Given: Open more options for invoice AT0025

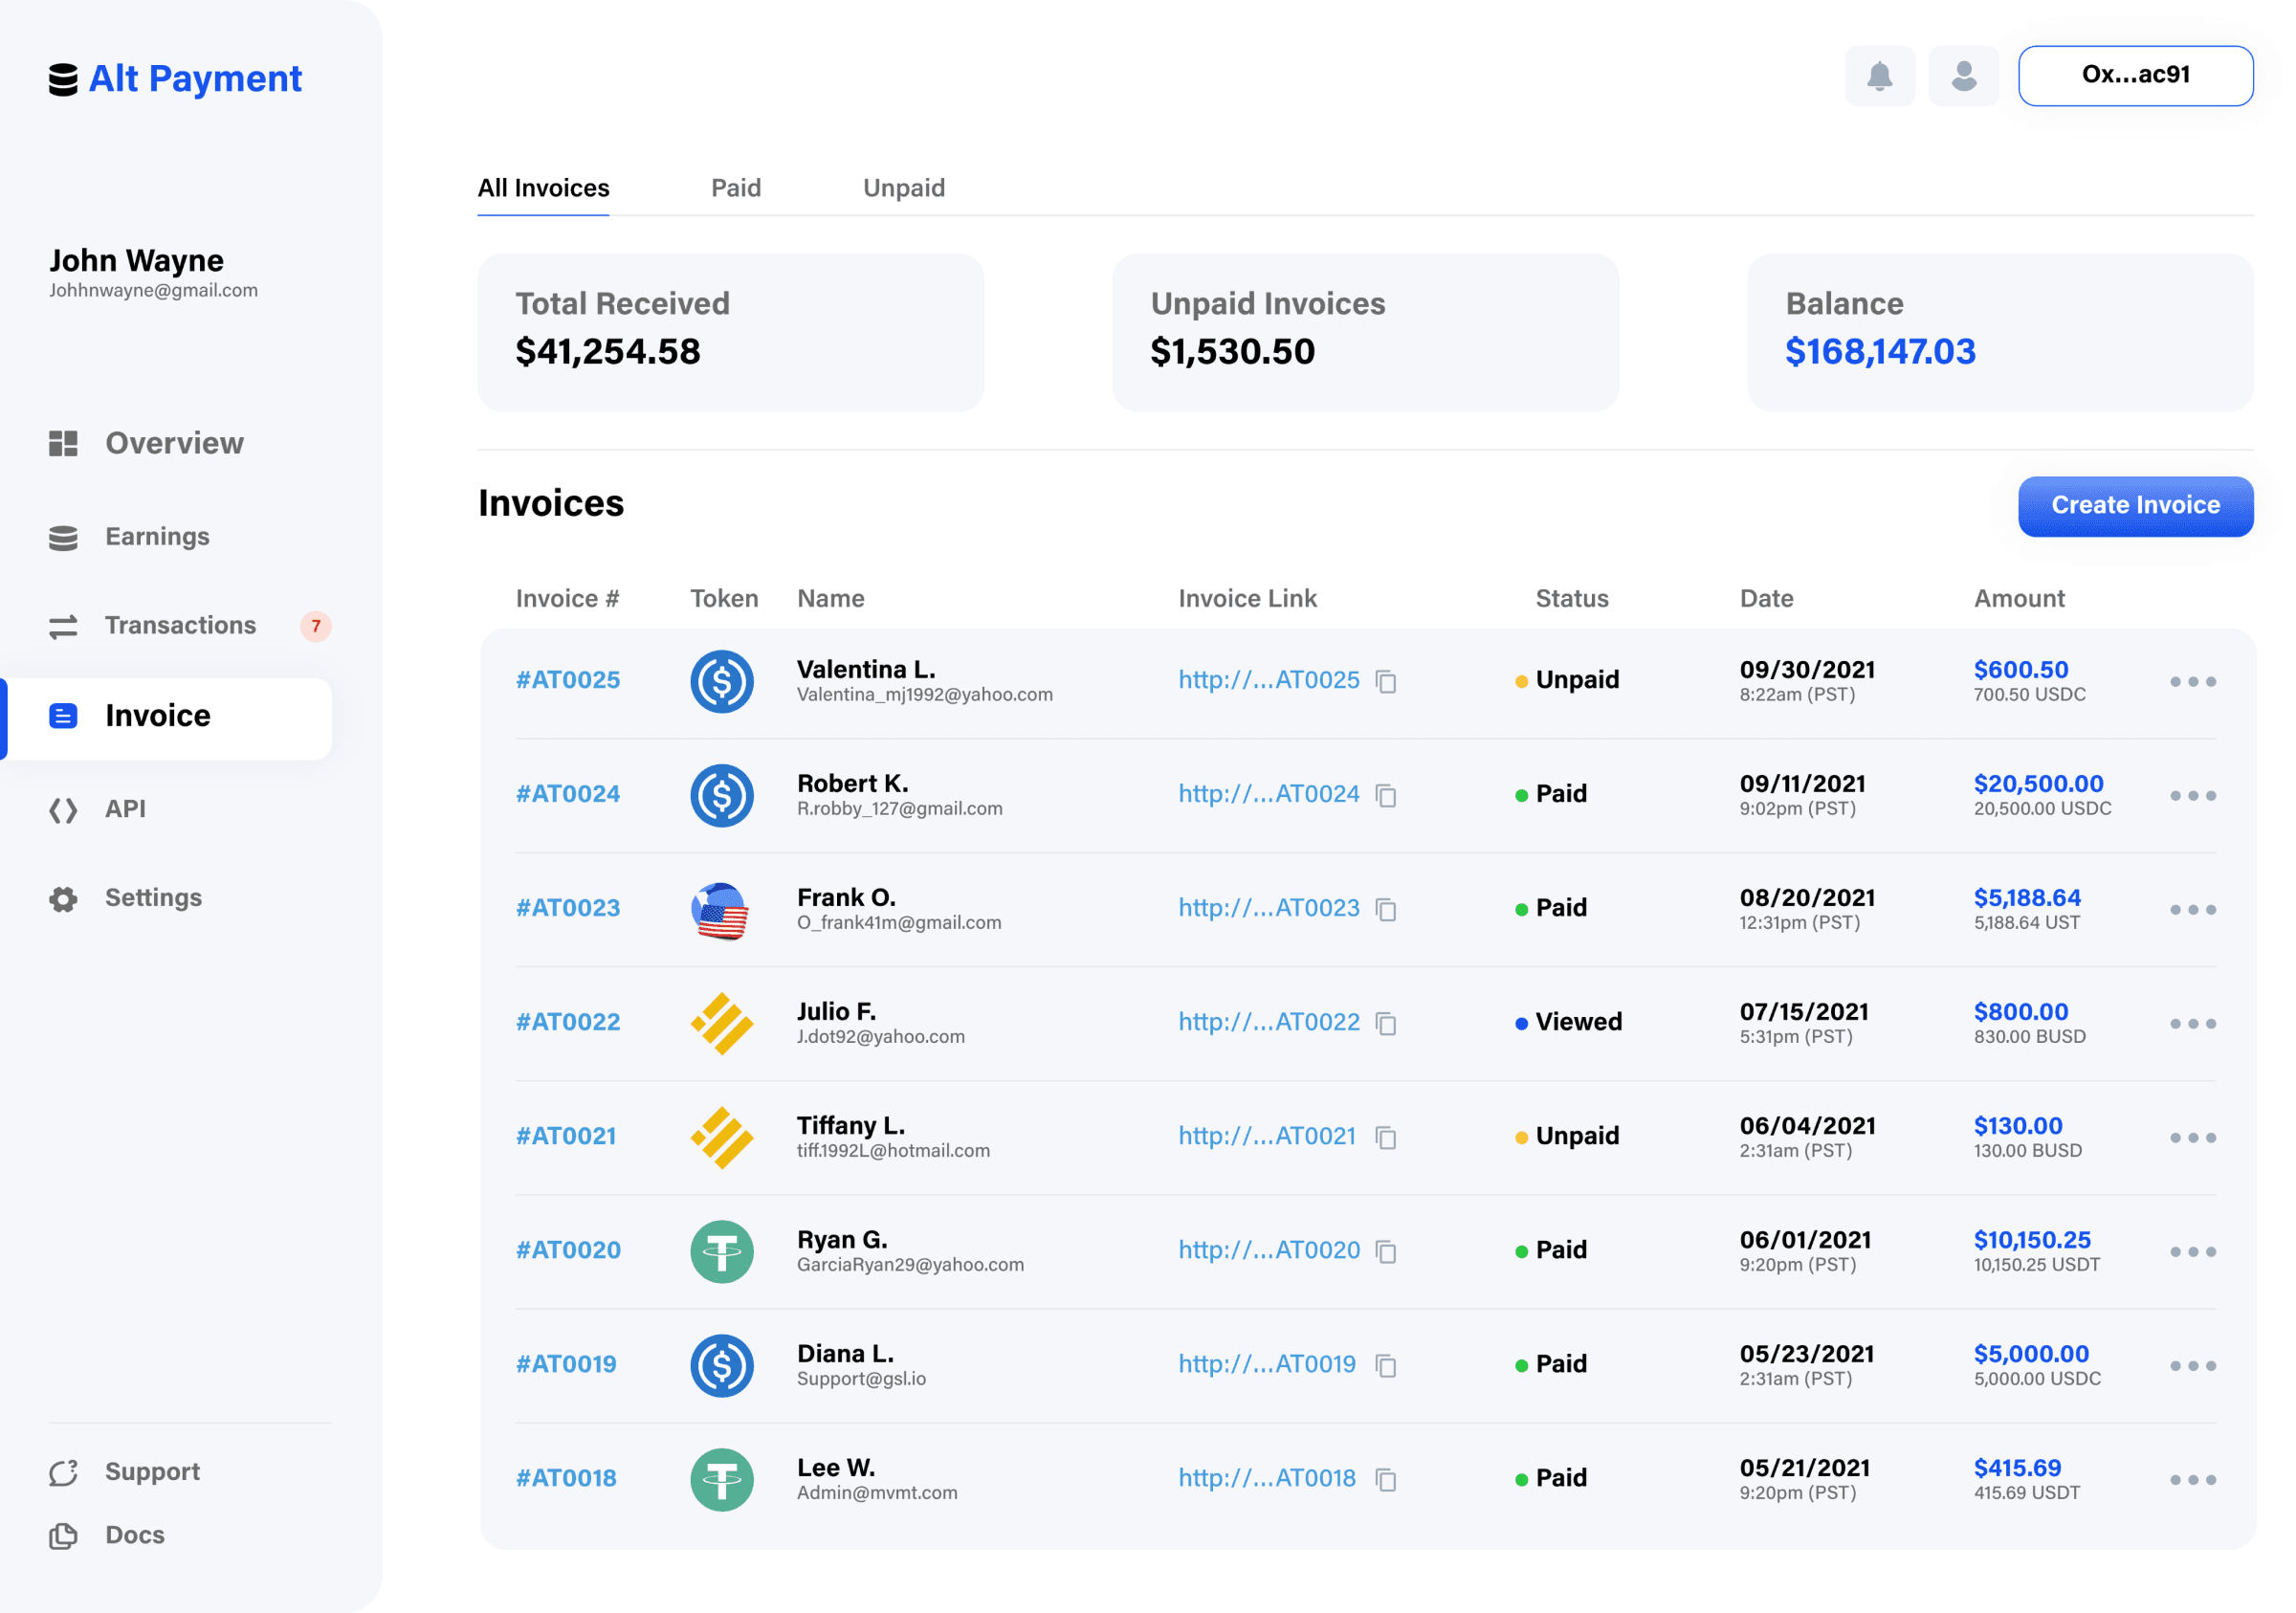Looking at the screenshot, I should coord(2193,682).
